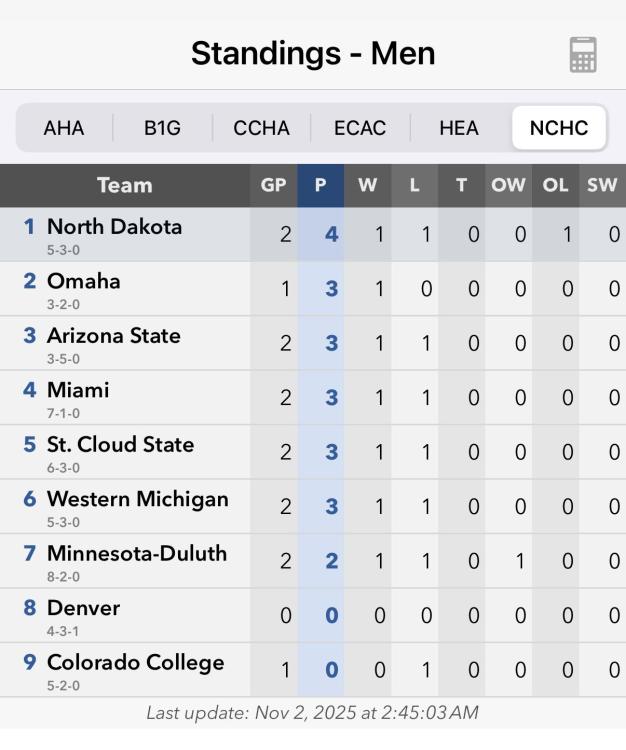Viewport: 626px width, 750px height.
Task: Open the calculator icon in header
Action: (583, 54)
